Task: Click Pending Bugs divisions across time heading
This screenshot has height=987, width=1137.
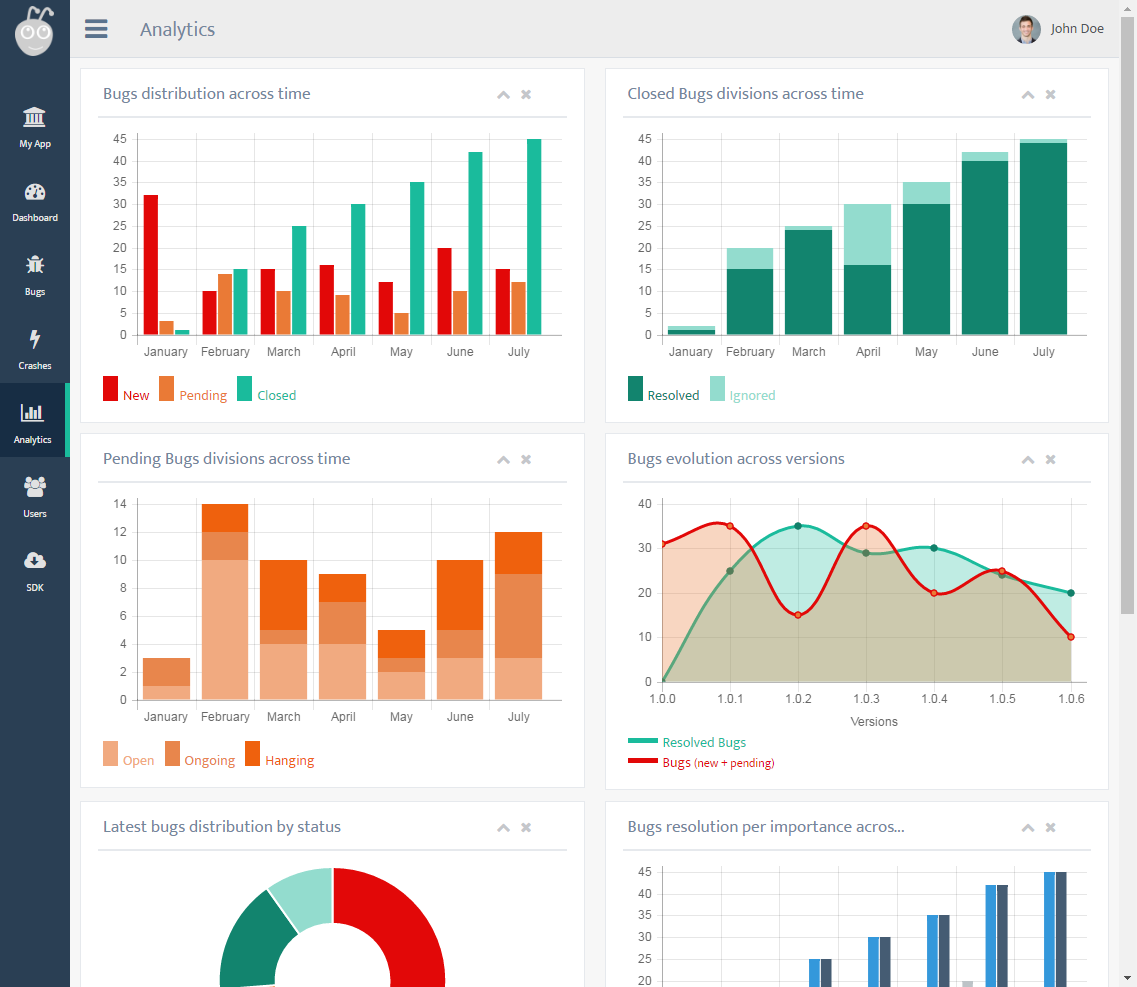Action: click(x=226, y=458)
